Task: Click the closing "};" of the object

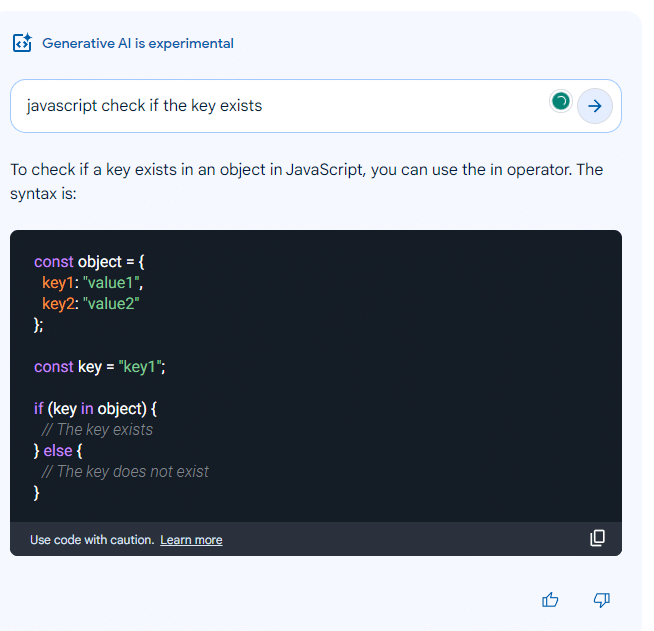Action: point(39,325)
